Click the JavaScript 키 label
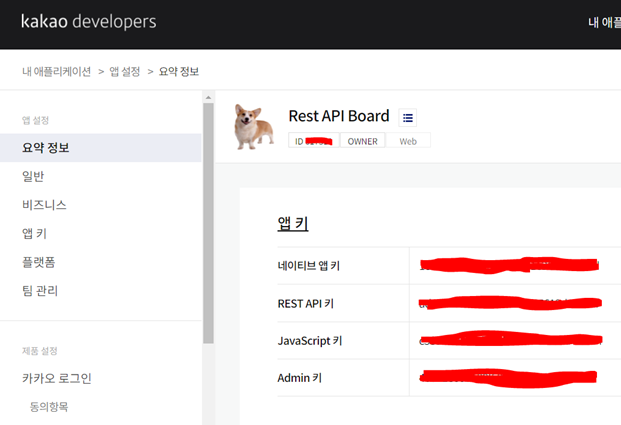The image size is (621, 425). point(310,341)
